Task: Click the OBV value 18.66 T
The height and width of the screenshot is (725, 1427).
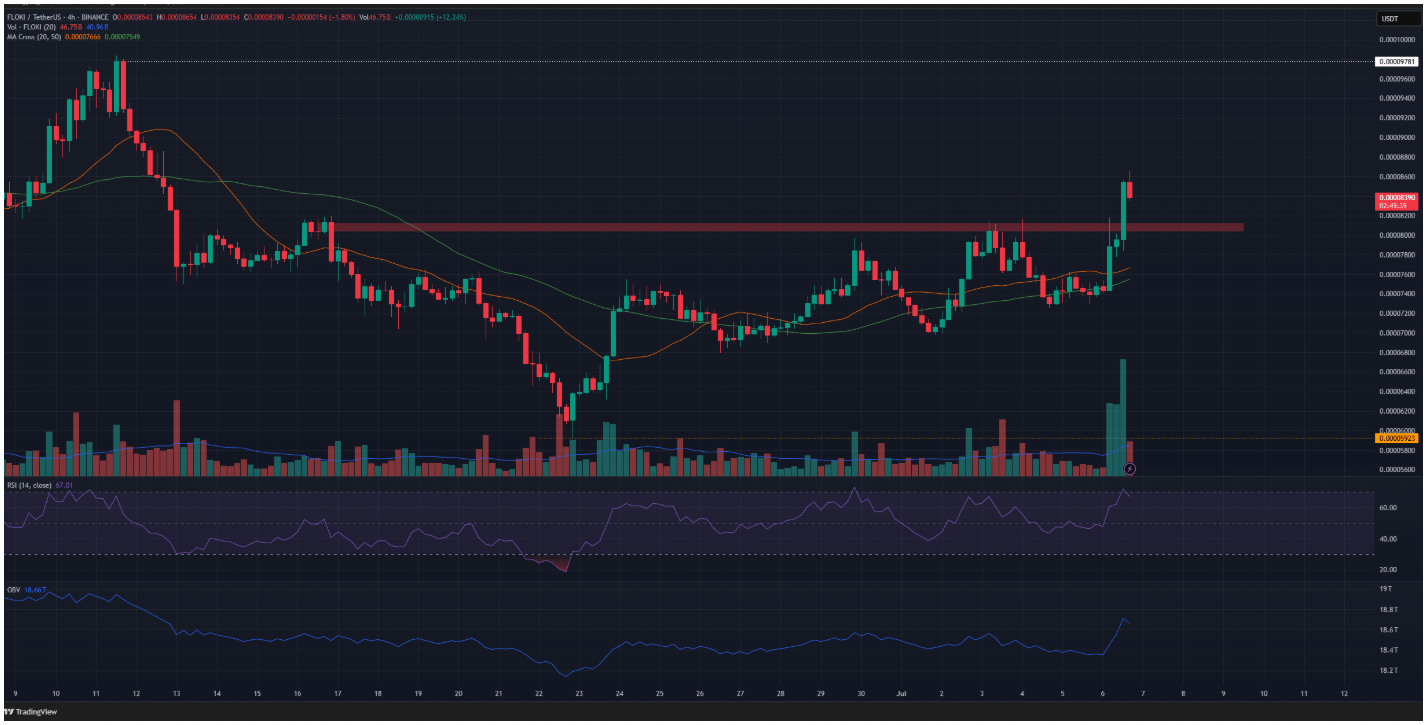Action: [36, 590]
